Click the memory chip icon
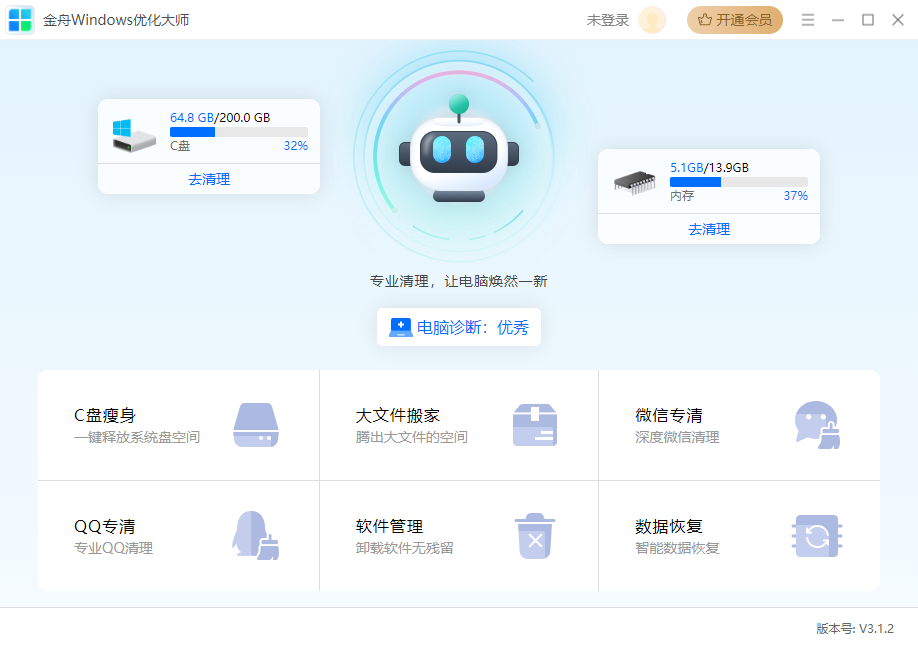 [x=635, y=183]
